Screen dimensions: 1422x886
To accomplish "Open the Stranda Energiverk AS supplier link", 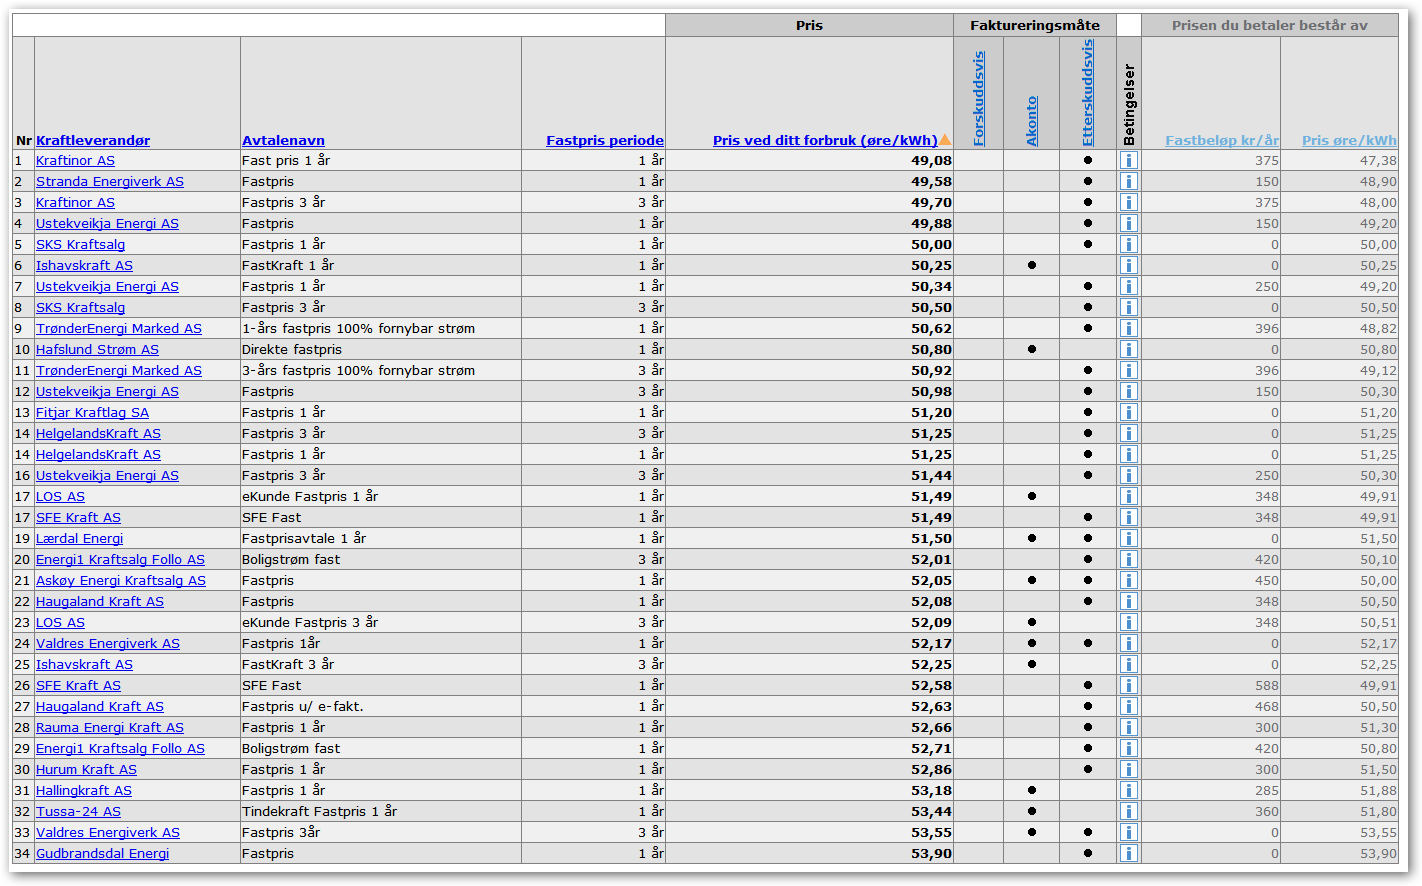I will click(x=110, y=181).
